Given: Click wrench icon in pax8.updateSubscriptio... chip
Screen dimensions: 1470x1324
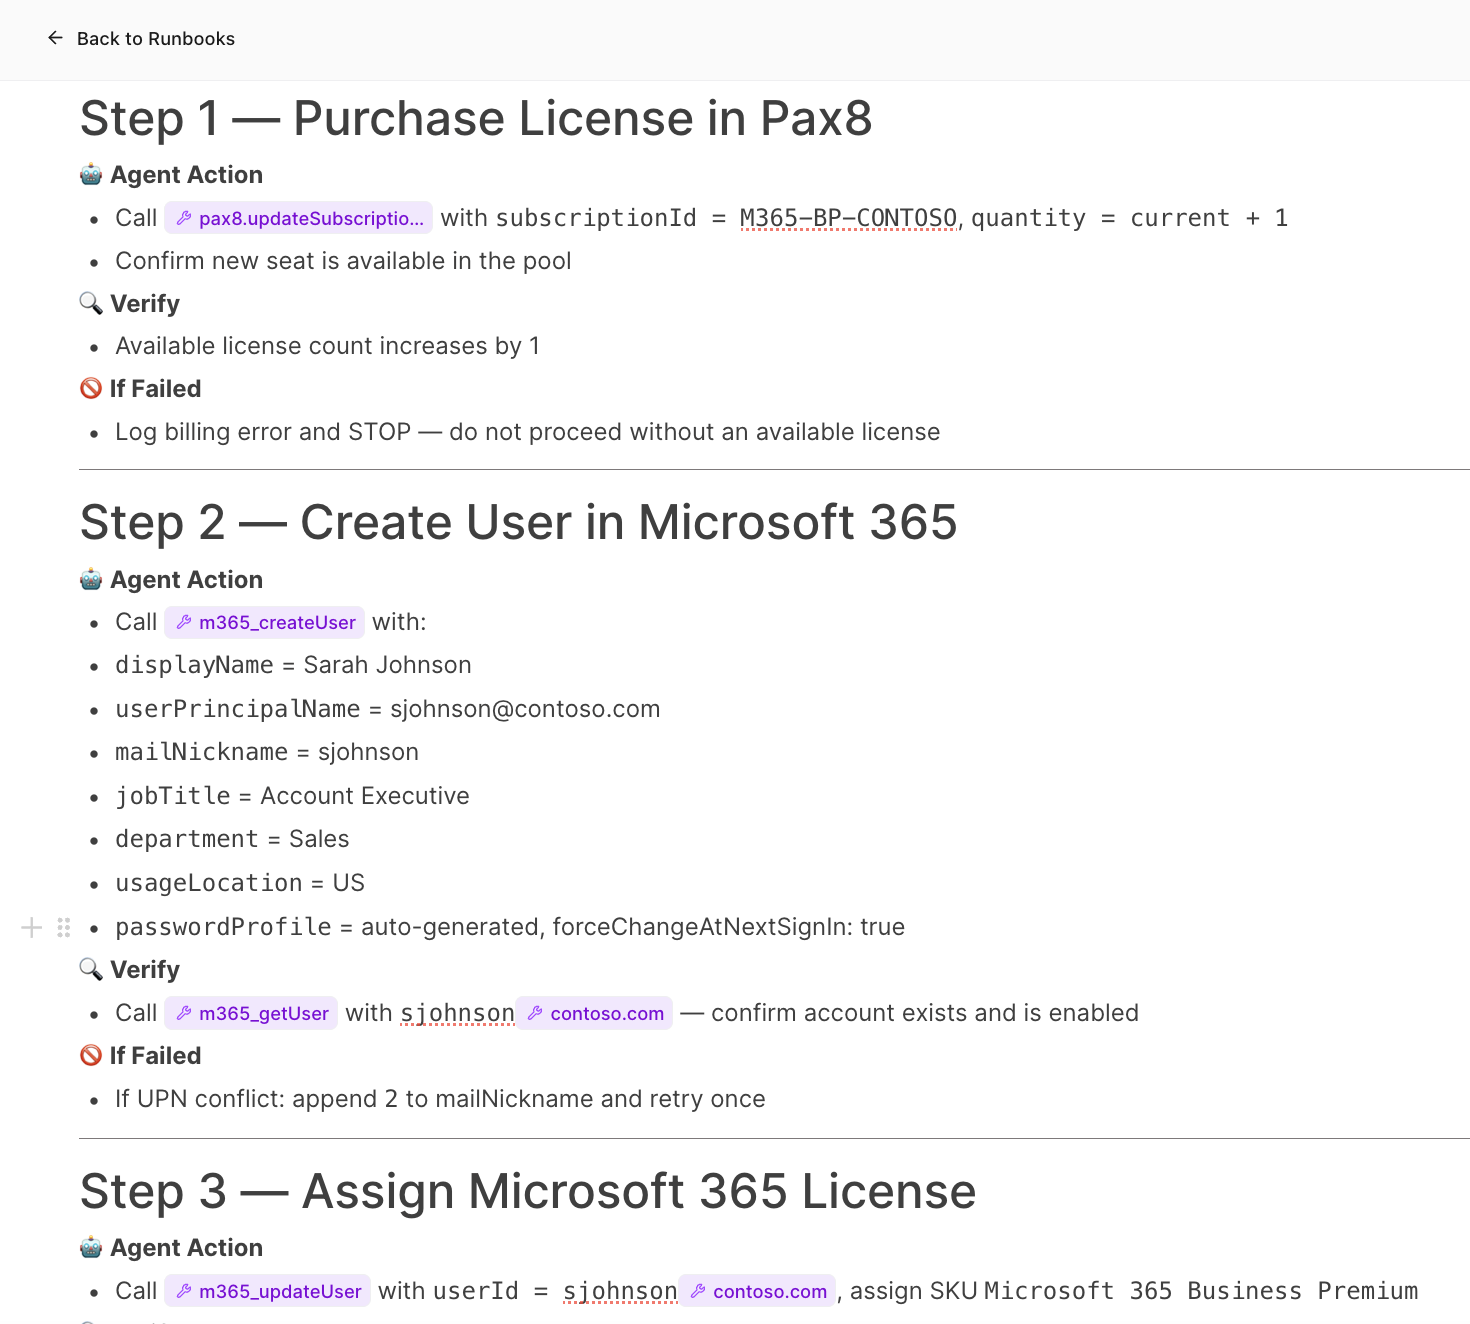Looking at the screenshot, I should click(184, 218).
